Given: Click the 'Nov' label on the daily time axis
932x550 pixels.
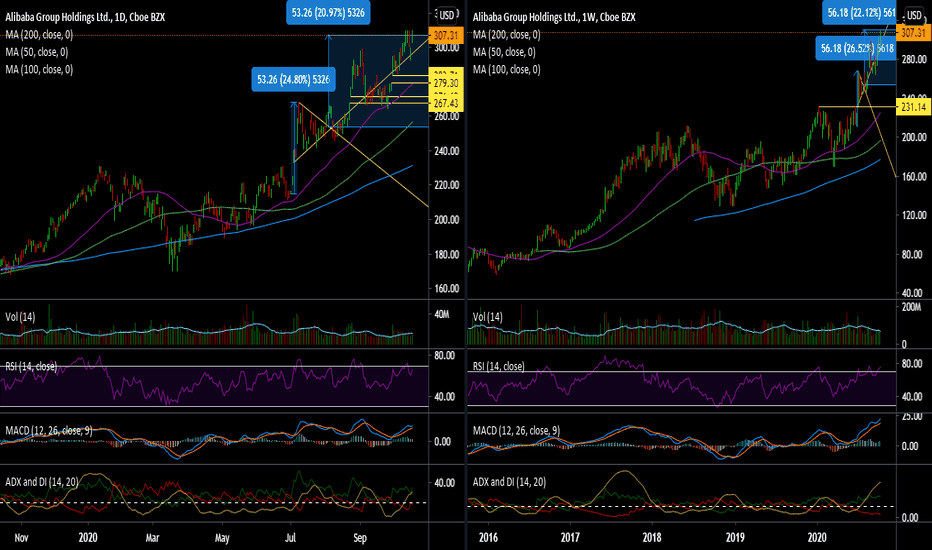Looking at the screenshot, I should [21, 538].
